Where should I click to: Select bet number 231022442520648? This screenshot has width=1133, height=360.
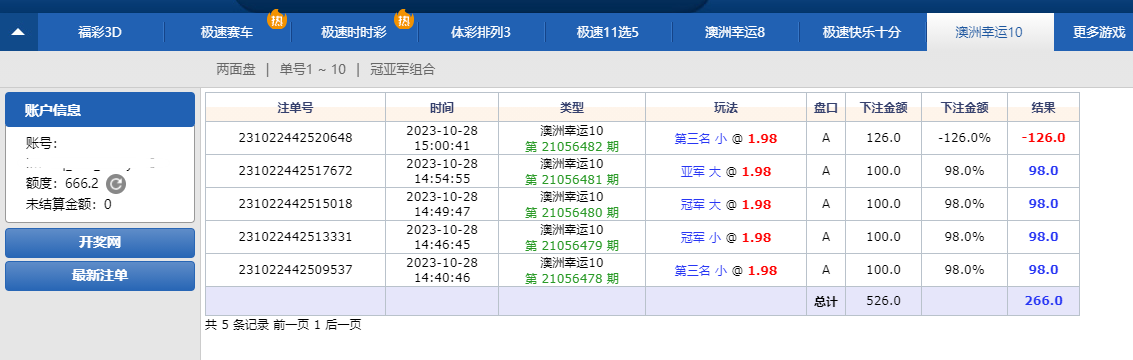[296, 138]
